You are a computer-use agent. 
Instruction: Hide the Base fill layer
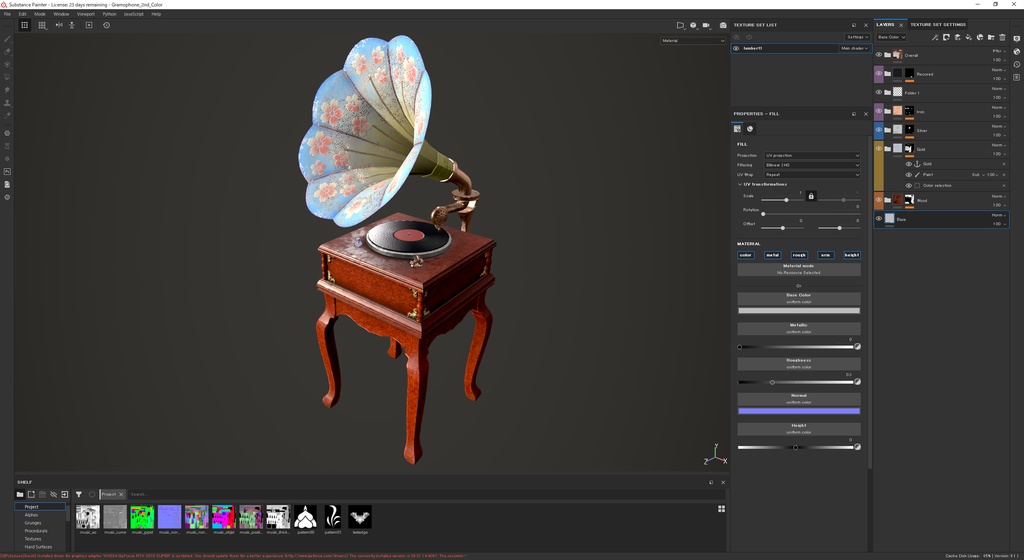878,219
